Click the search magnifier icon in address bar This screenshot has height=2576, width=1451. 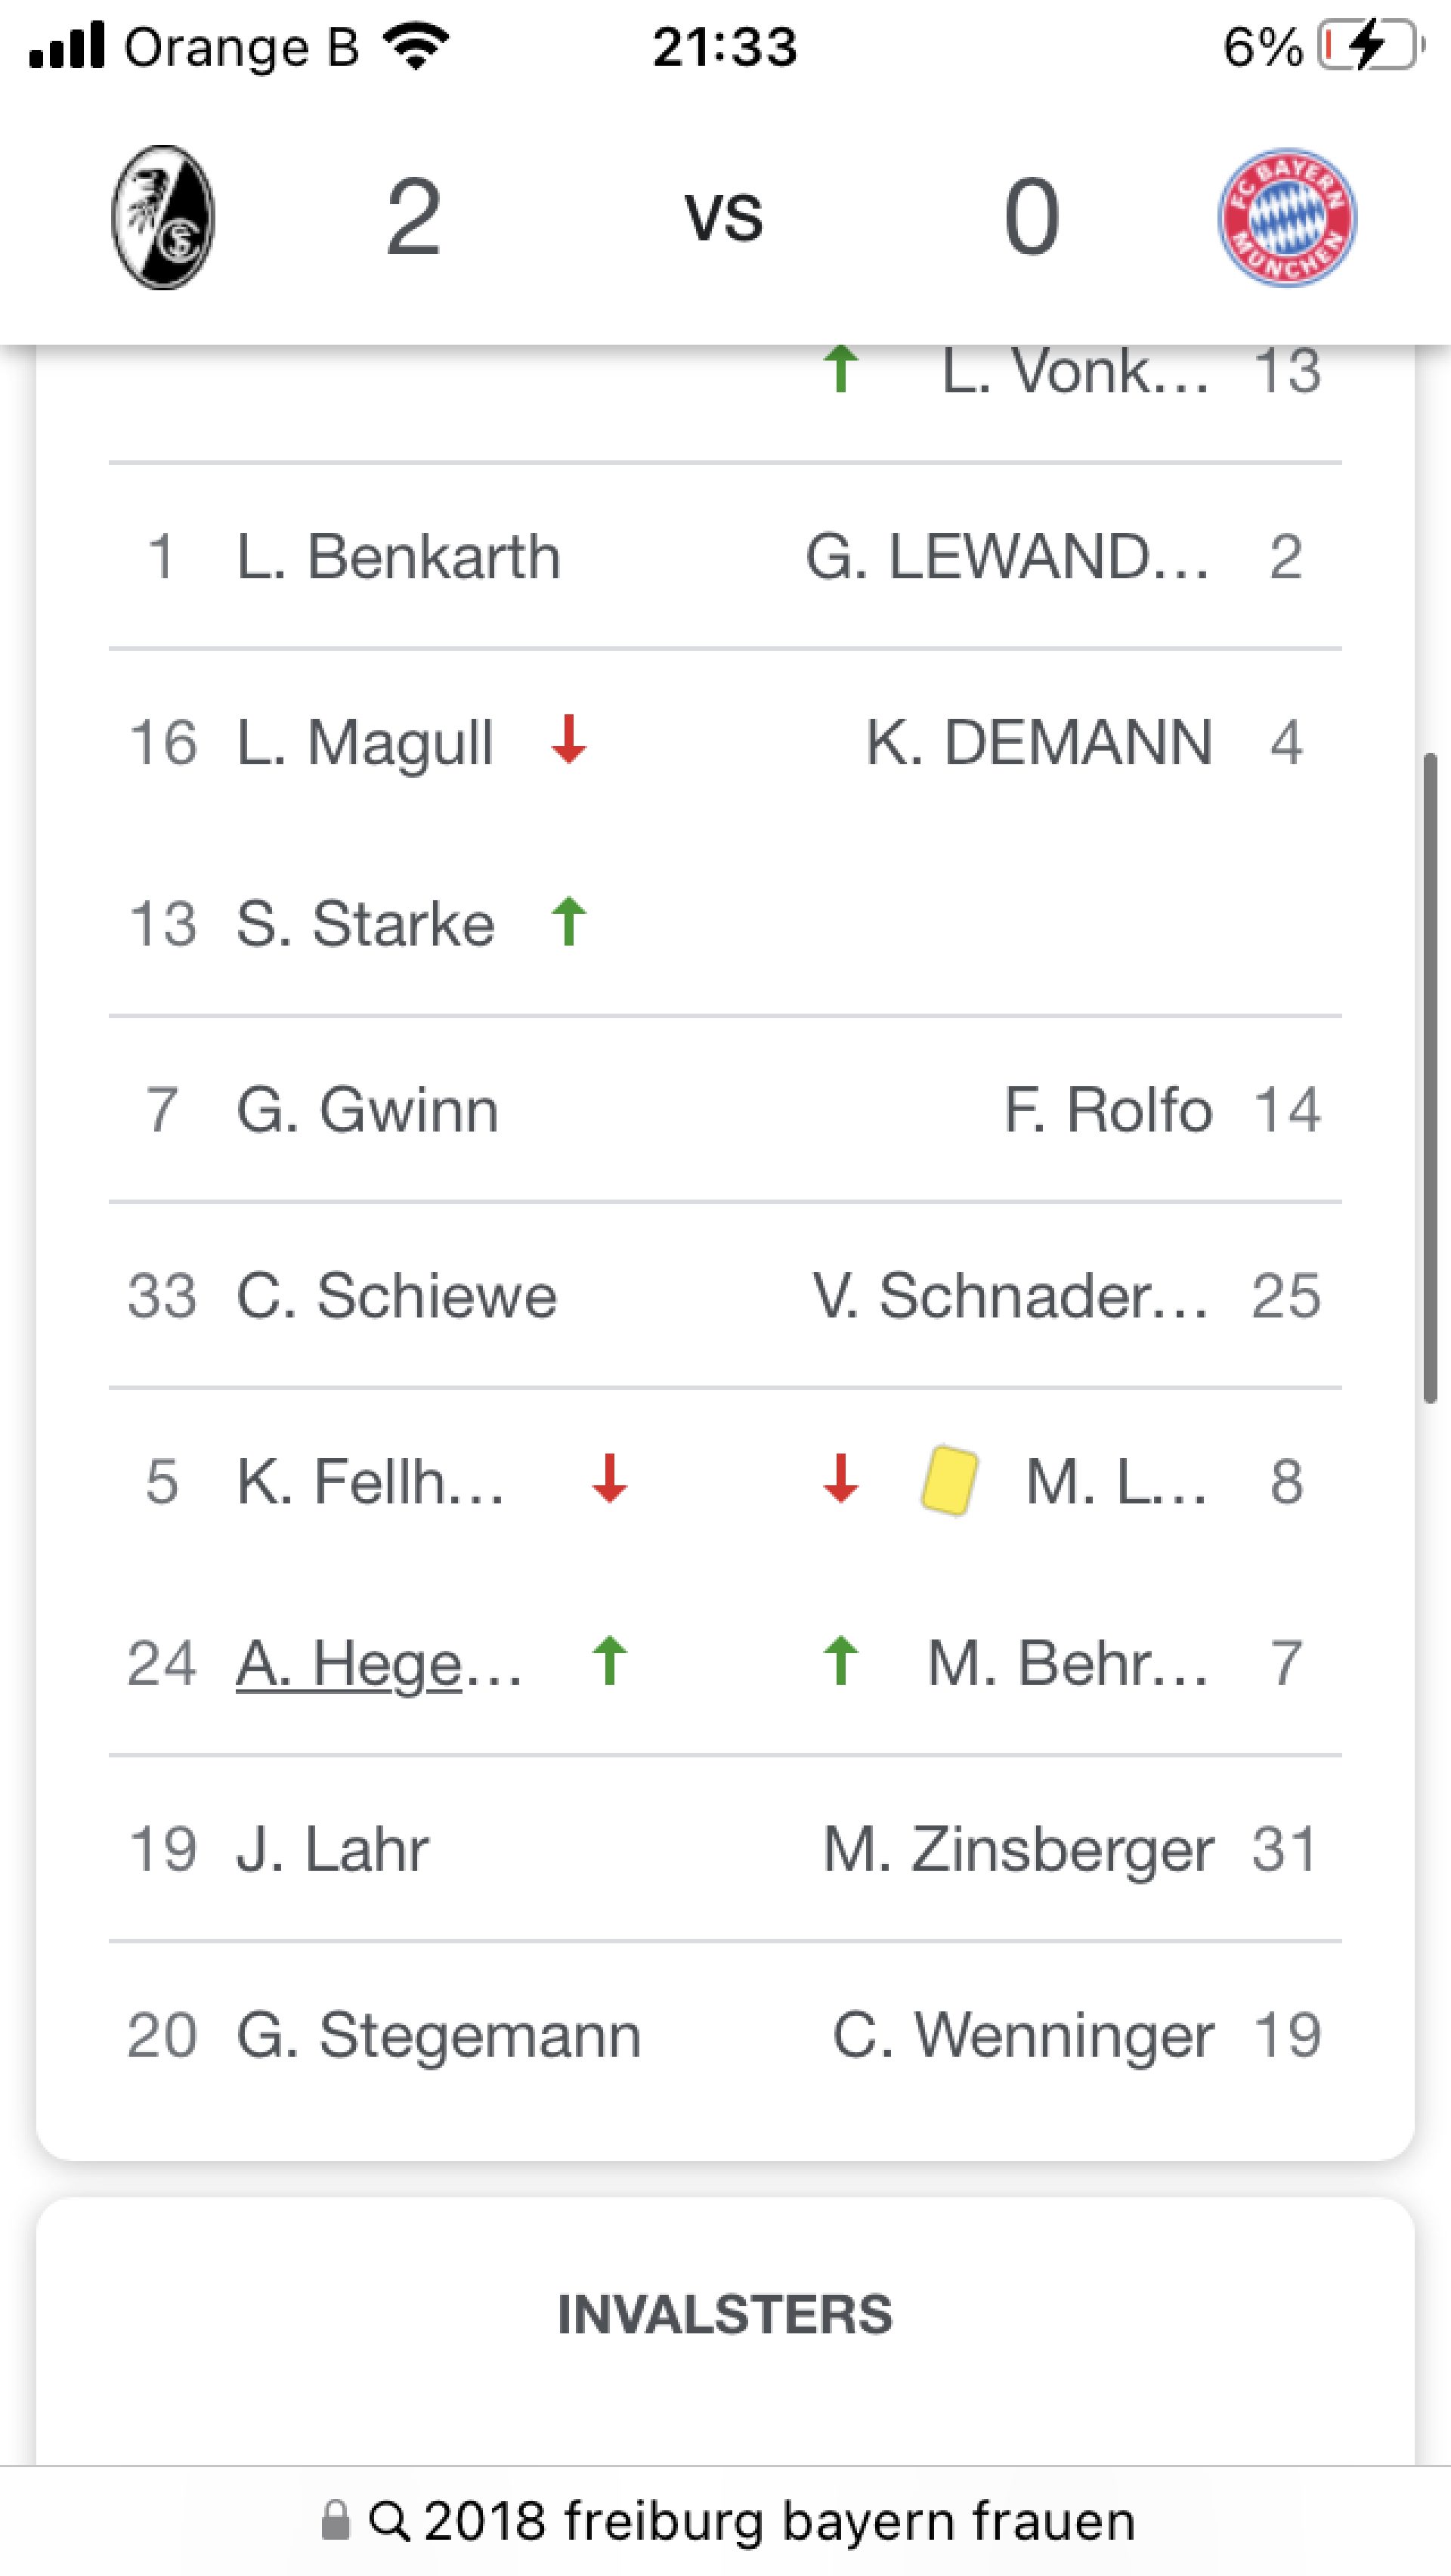[x=389, y=2521]
